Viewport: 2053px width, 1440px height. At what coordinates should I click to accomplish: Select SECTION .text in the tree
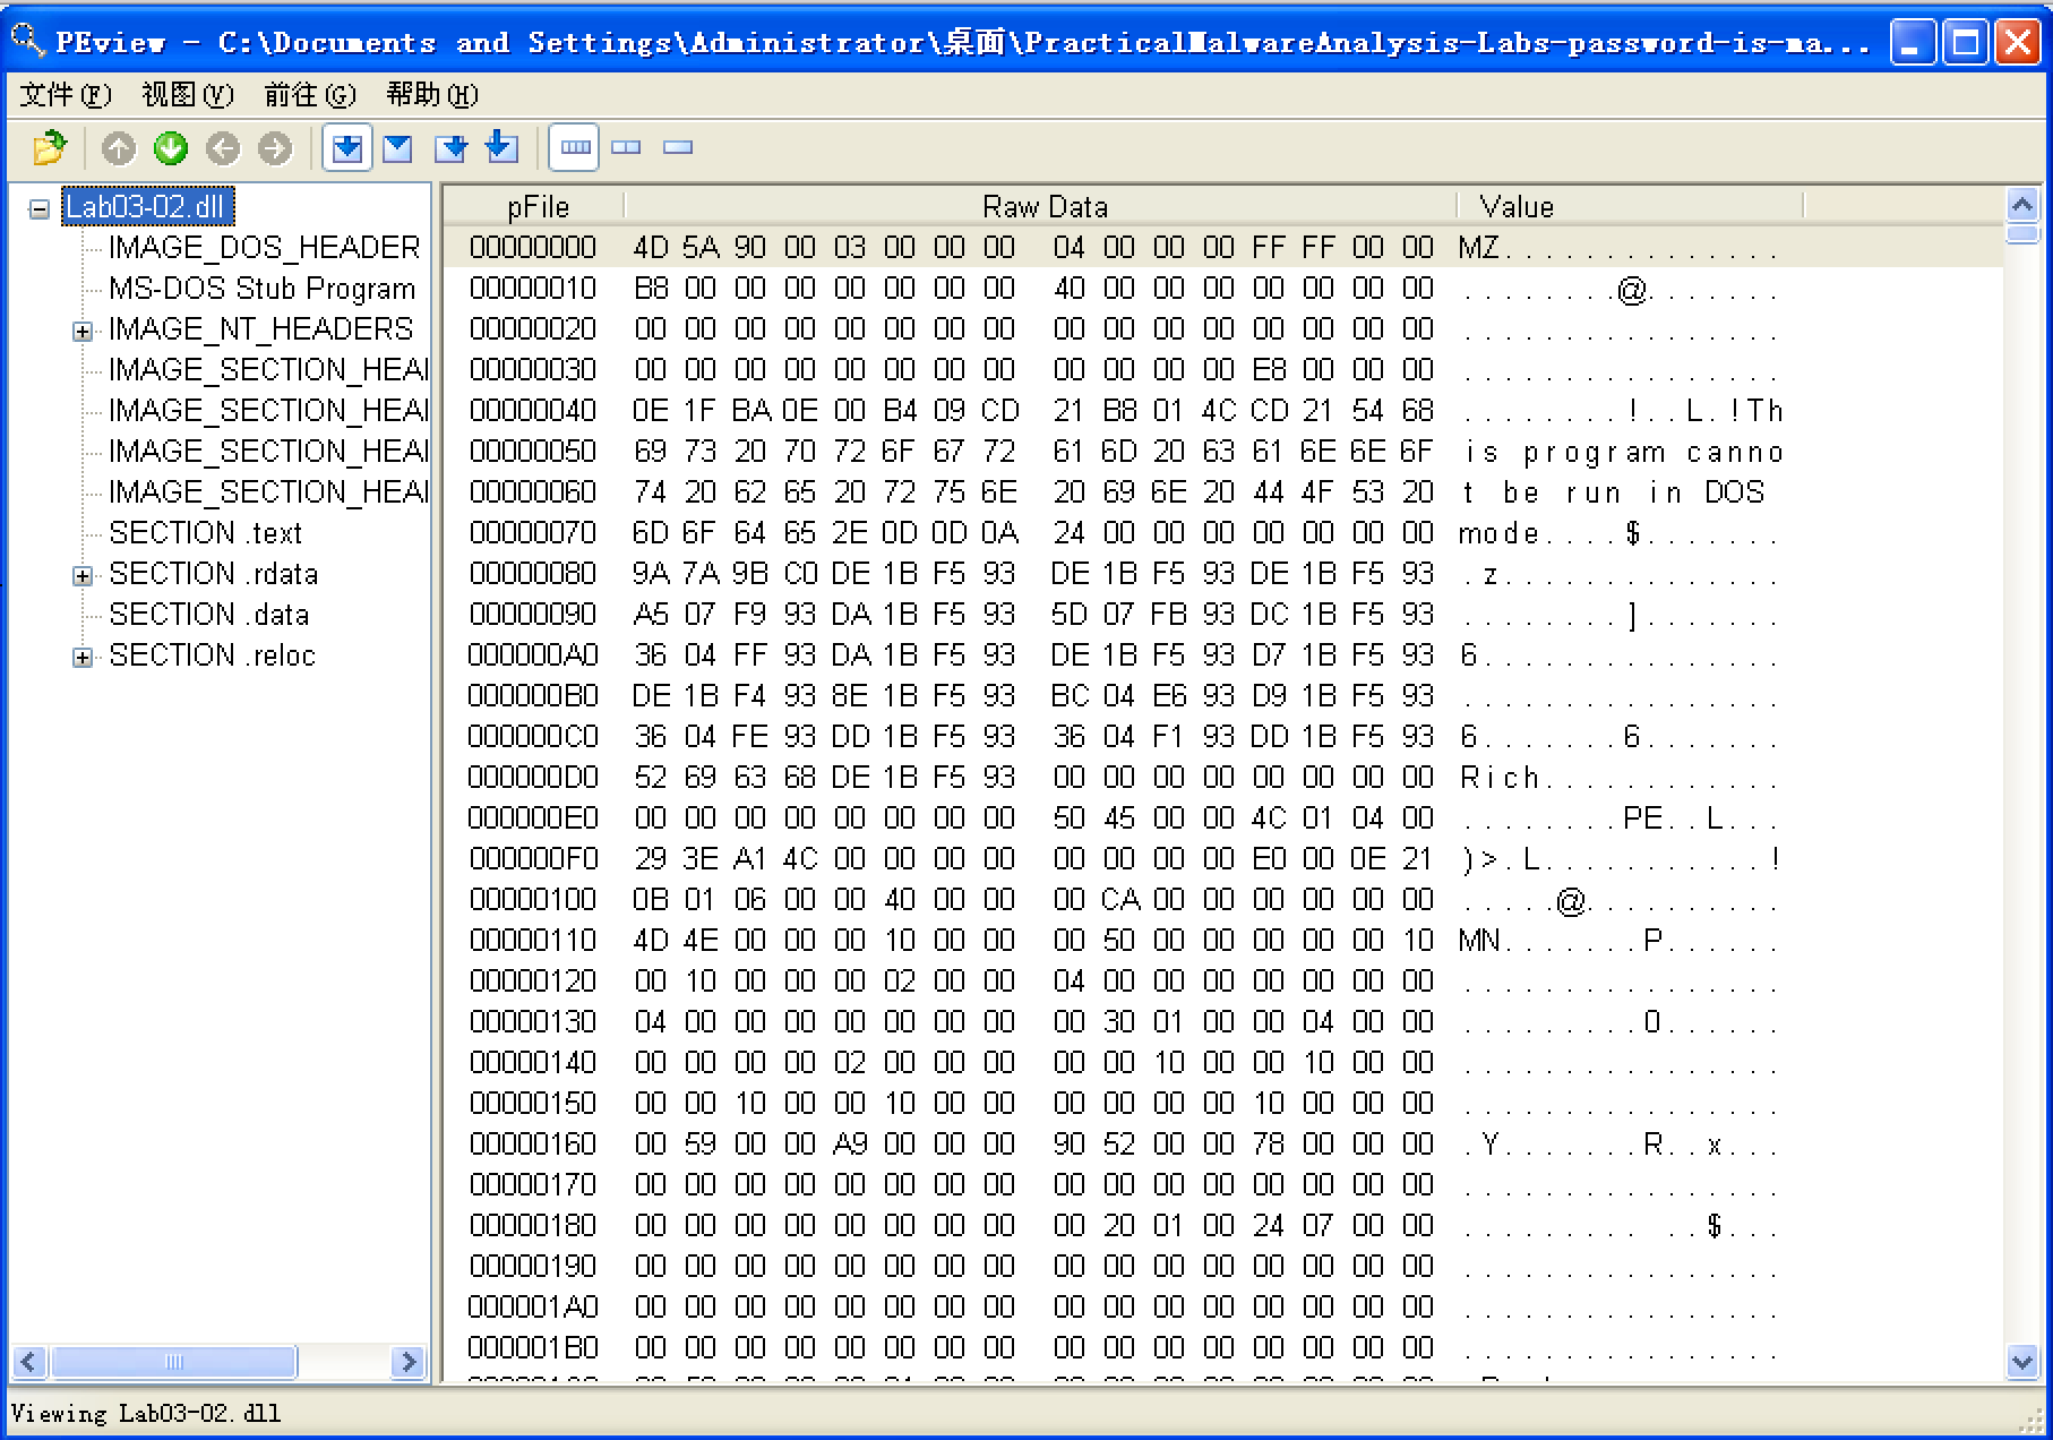coord(205,533)
